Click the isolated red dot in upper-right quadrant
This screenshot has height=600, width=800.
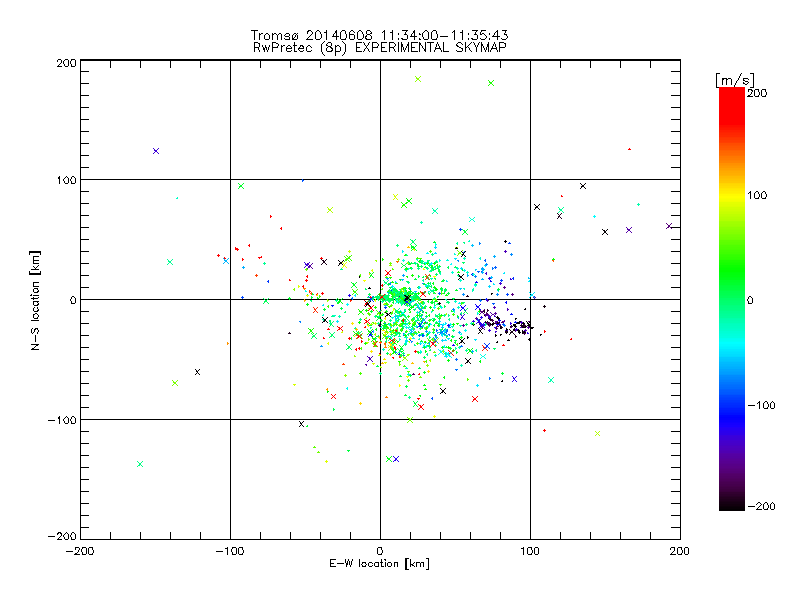tap(630, 149)
